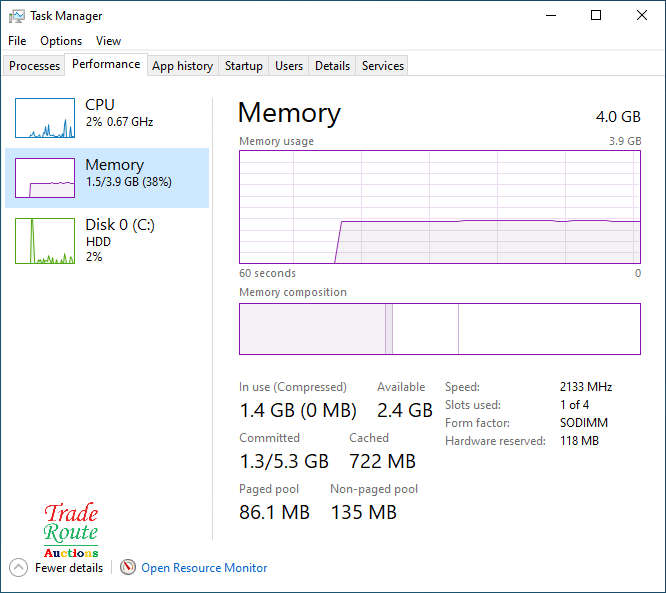
Task: Select the Disk 0 (C:) mini graph
Action: pyautogui.click(x=45, y=241)
